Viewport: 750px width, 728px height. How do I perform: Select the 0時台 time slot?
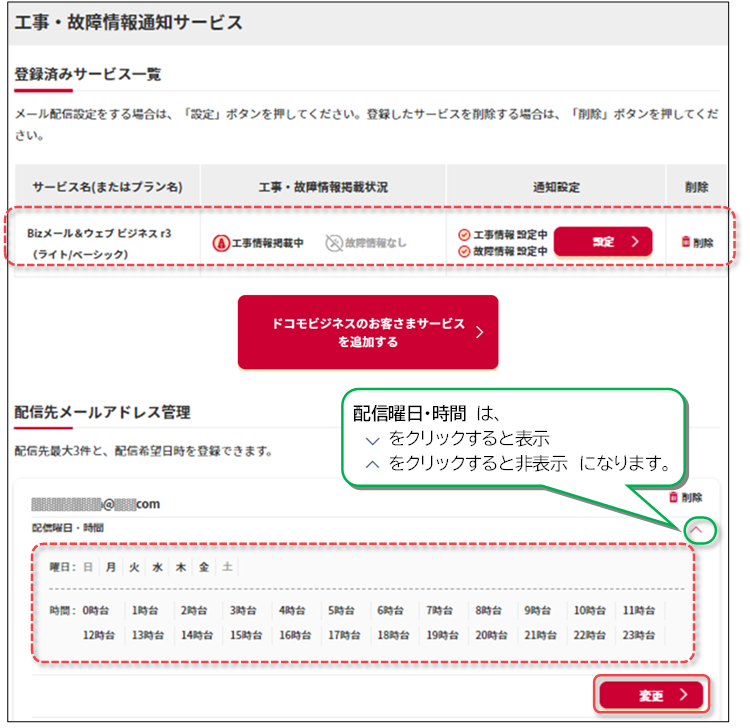[96, 610]
